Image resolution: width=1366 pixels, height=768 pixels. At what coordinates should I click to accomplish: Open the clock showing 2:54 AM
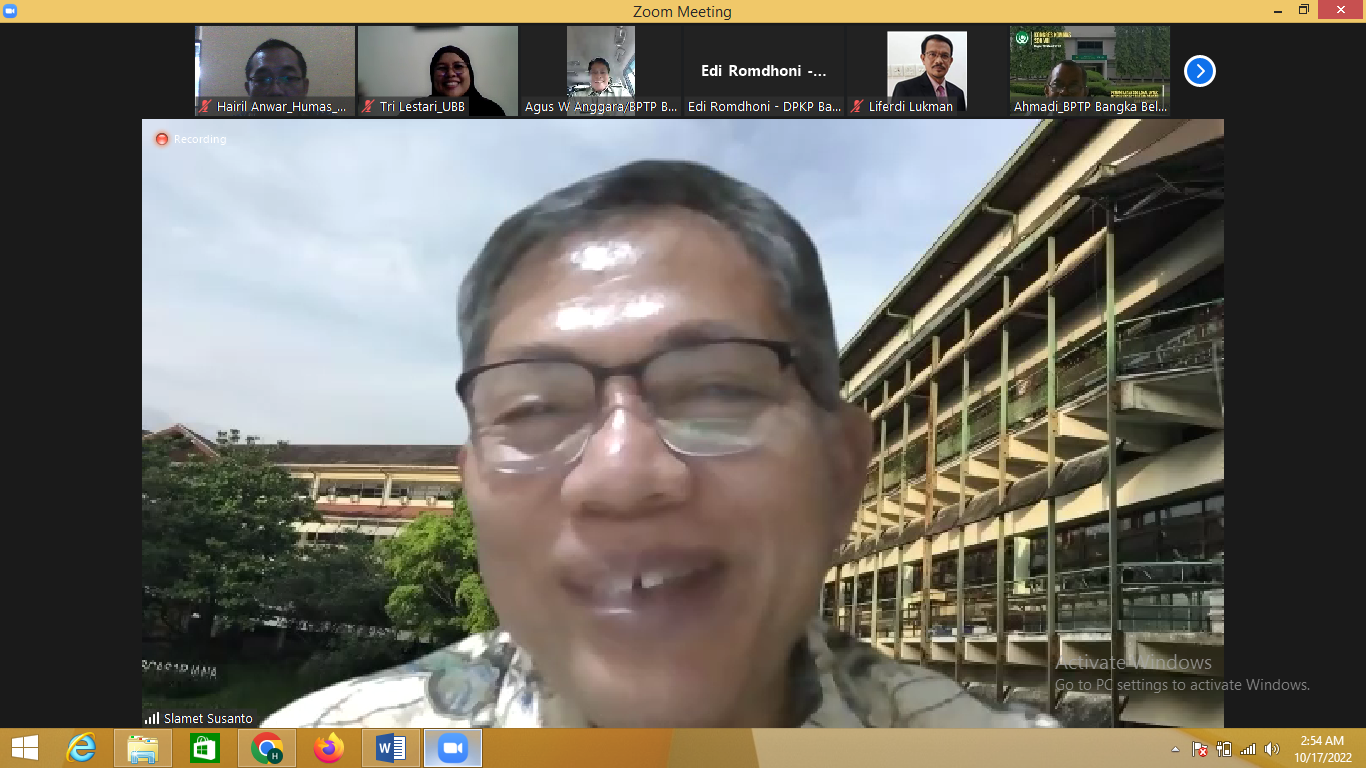tap(1321, 748)
